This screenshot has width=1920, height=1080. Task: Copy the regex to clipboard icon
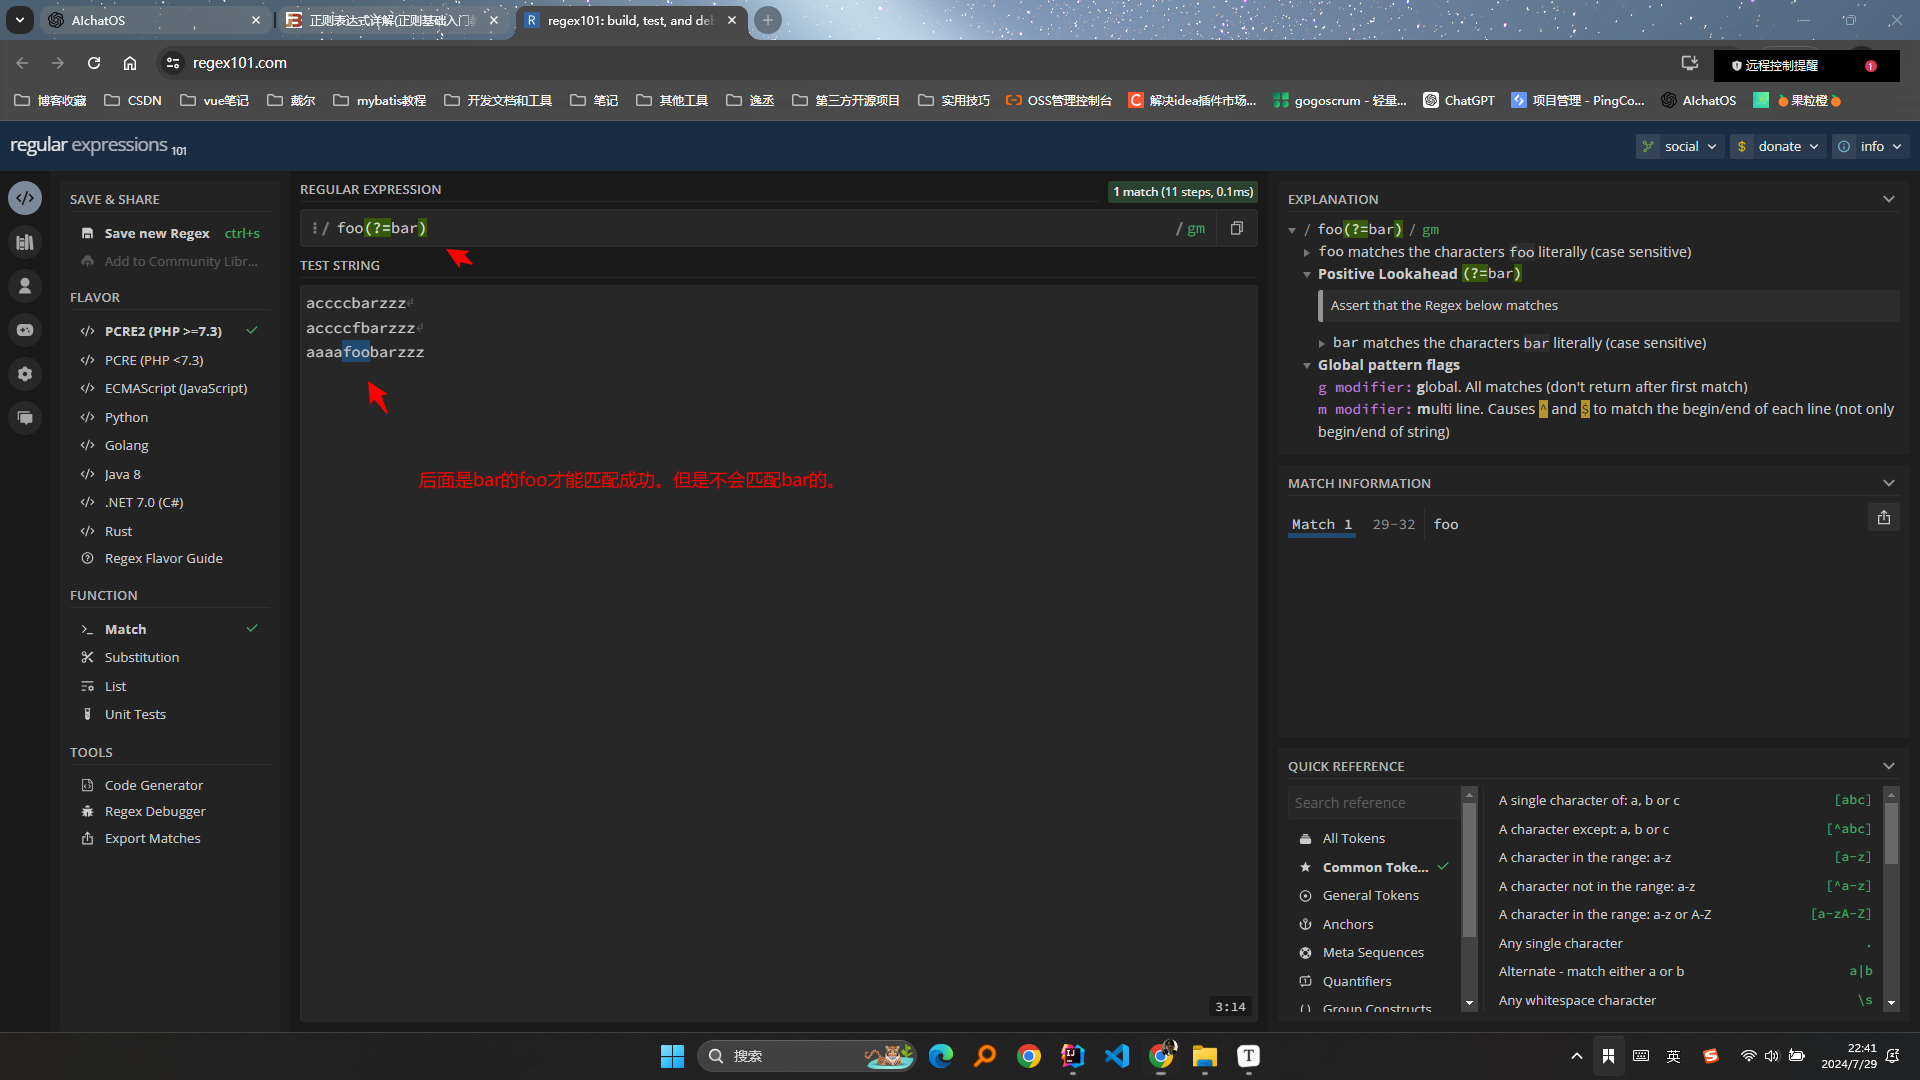pos(1237,228)
